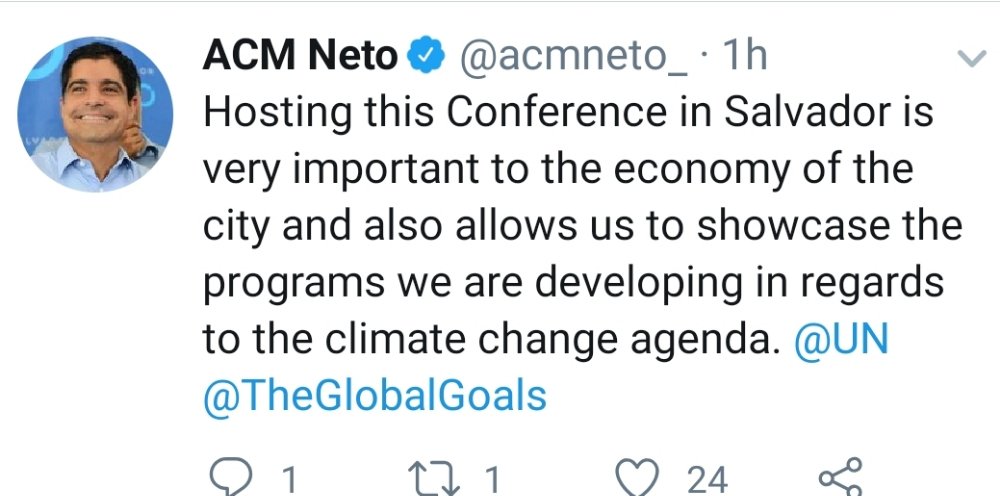Click the blue verified badge
The height and width of the screenshot is (496, 1000).
pos(429,57)
